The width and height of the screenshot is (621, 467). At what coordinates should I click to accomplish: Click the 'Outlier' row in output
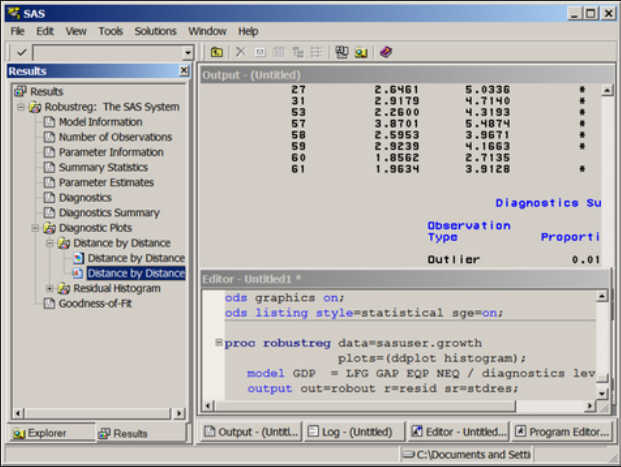(513, 260)
